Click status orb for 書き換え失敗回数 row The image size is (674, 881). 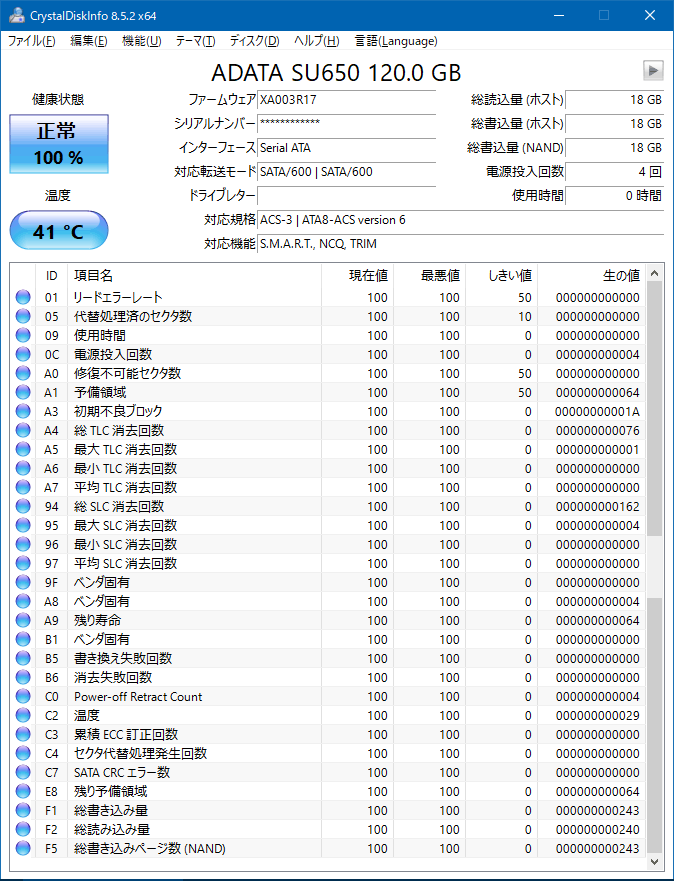23,658
